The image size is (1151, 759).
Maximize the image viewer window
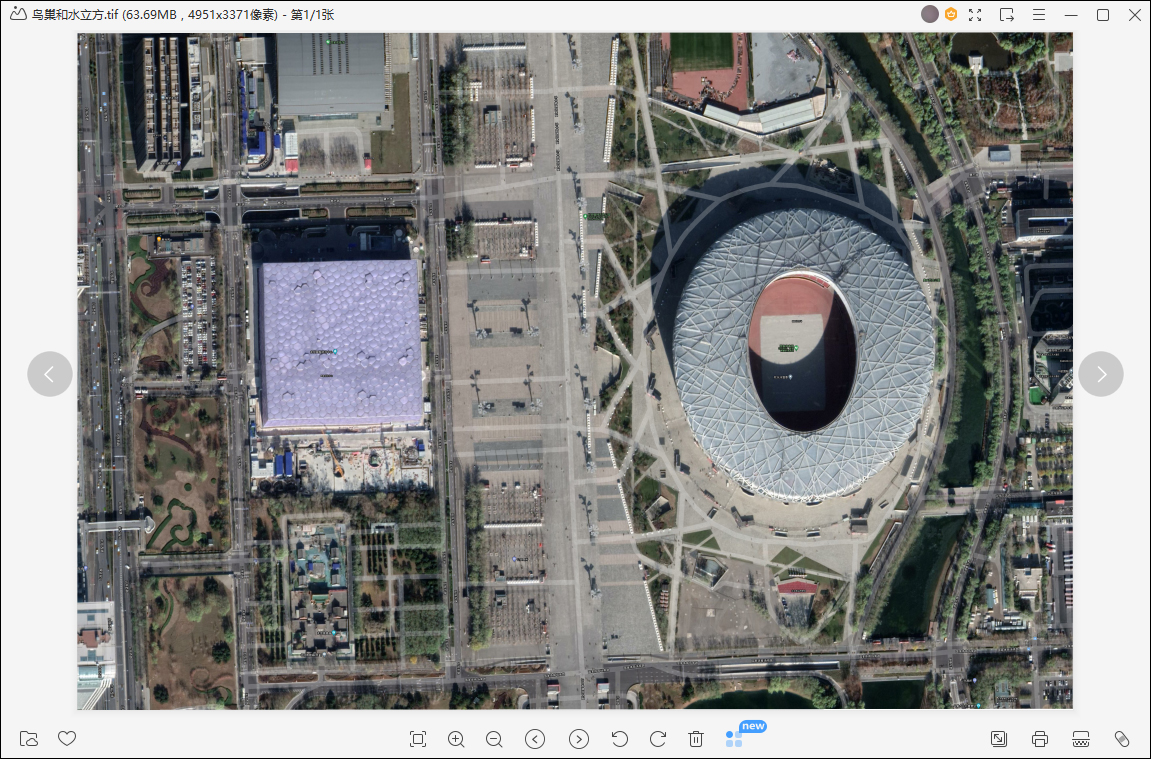coord(1103,15)
